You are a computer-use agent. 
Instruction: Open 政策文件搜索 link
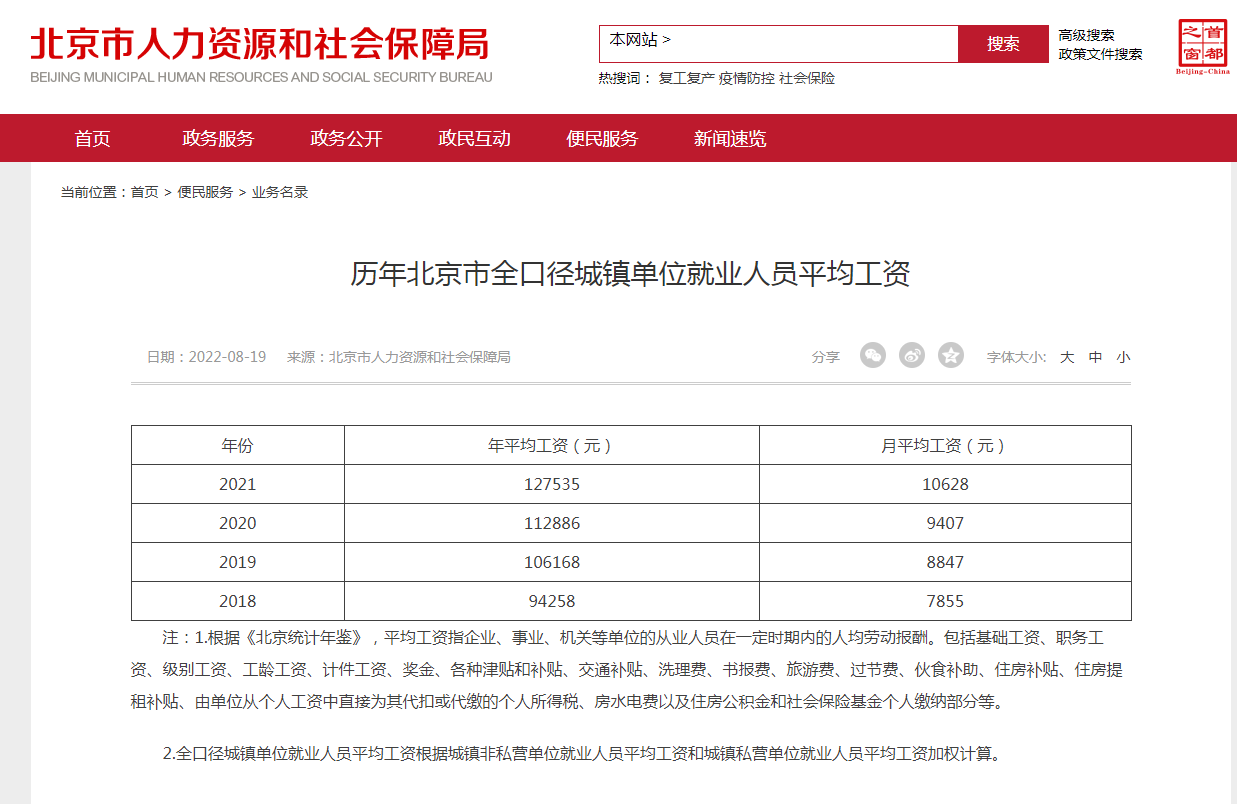pyautogui.click(x=1100, y=54)
